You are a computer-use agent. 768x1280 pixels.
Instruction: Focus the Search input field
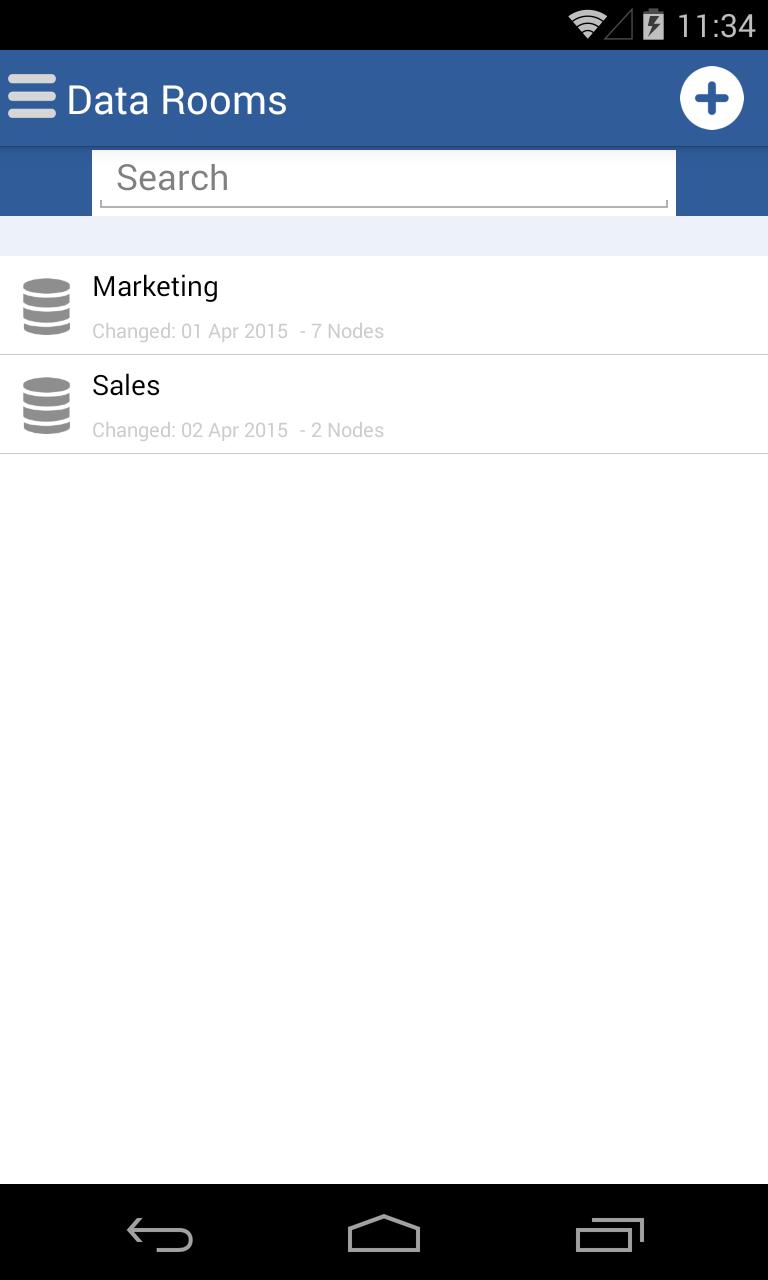click(384, 179)
